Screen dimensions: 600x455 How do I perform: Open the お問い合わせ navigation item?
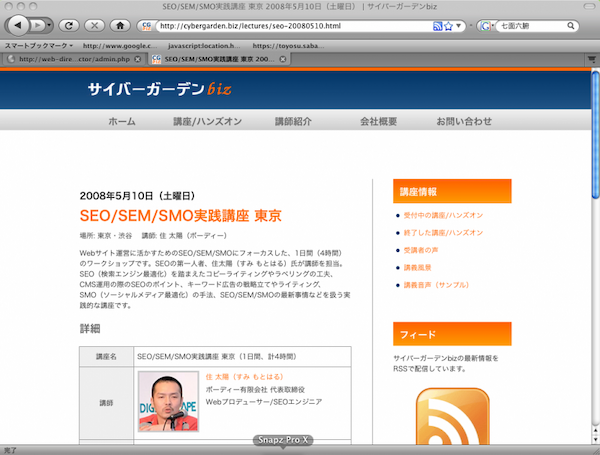tap(464, 121)
